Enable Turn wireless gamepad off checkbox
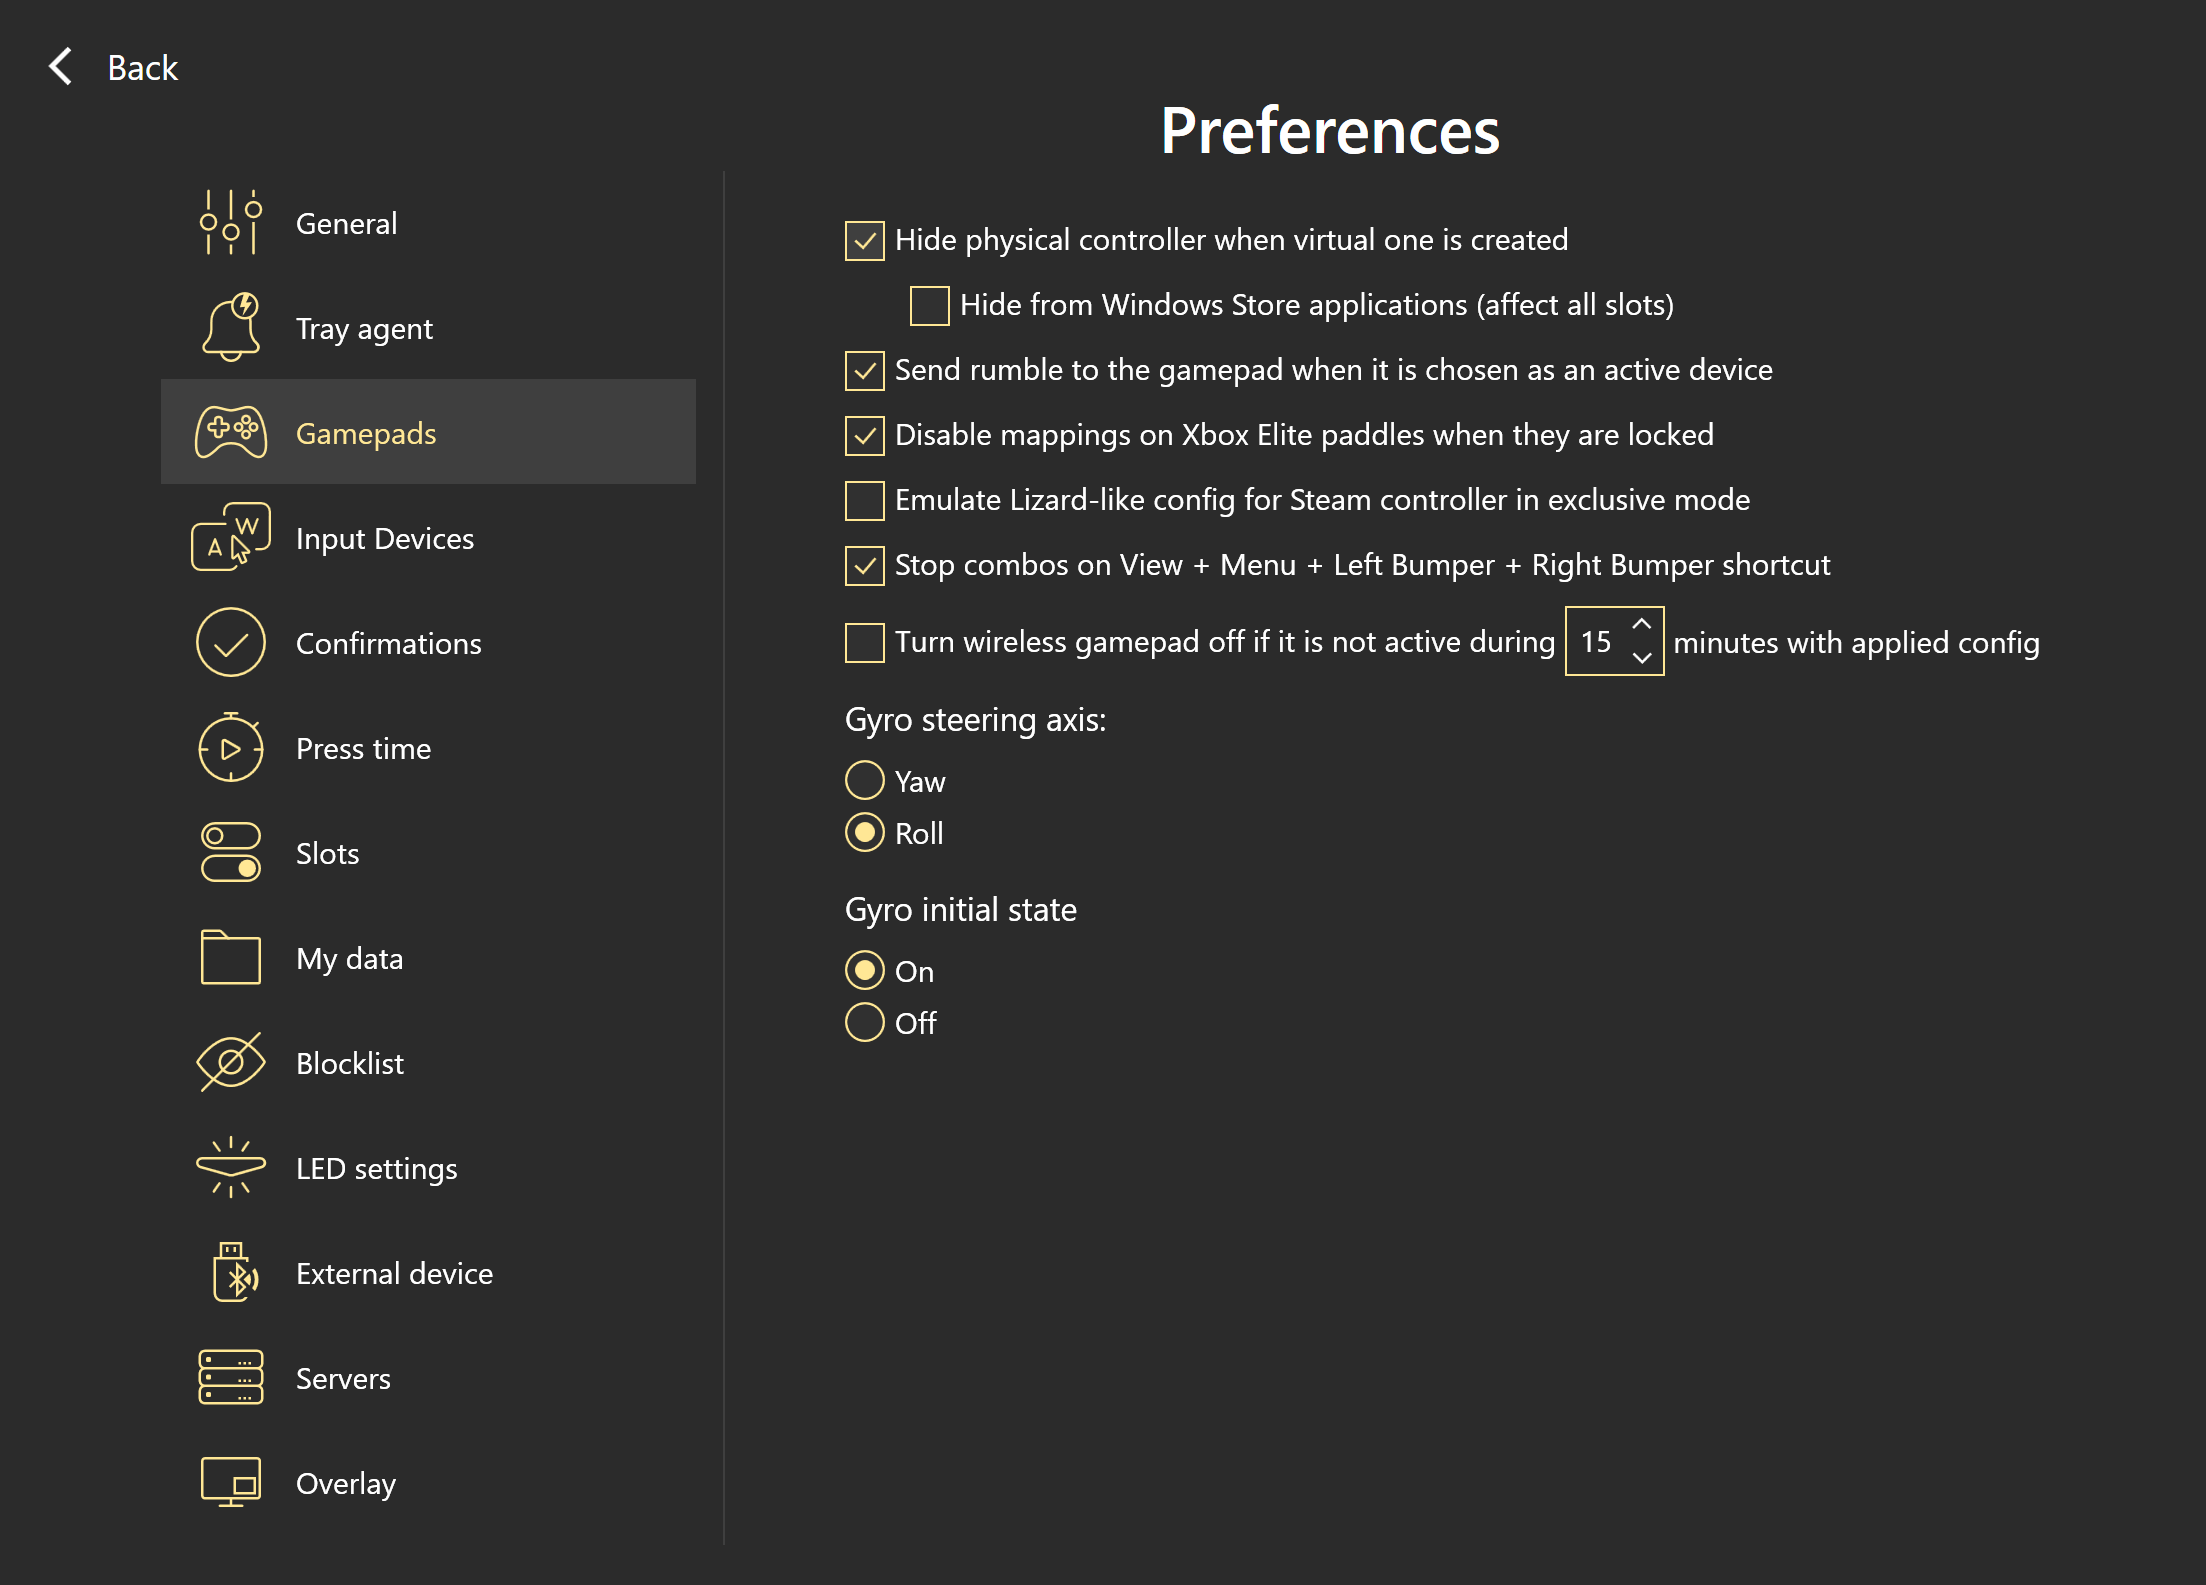This screenshot has width=2206, height=1585. [x=865, y=643]
